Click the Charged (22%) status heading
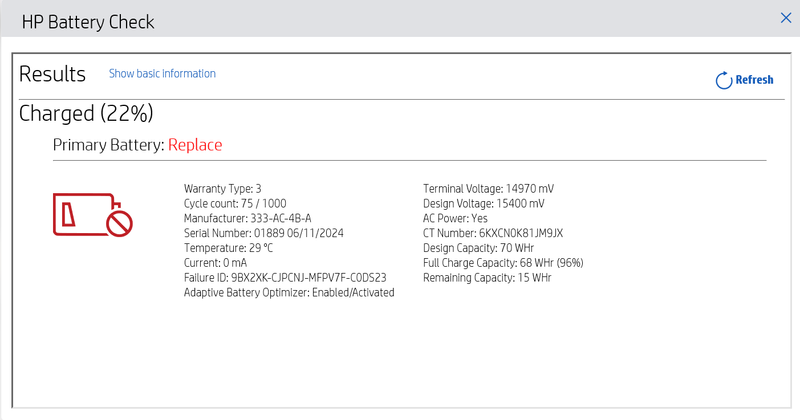Screen dimensions: 800x420 (x=86, y=113)
